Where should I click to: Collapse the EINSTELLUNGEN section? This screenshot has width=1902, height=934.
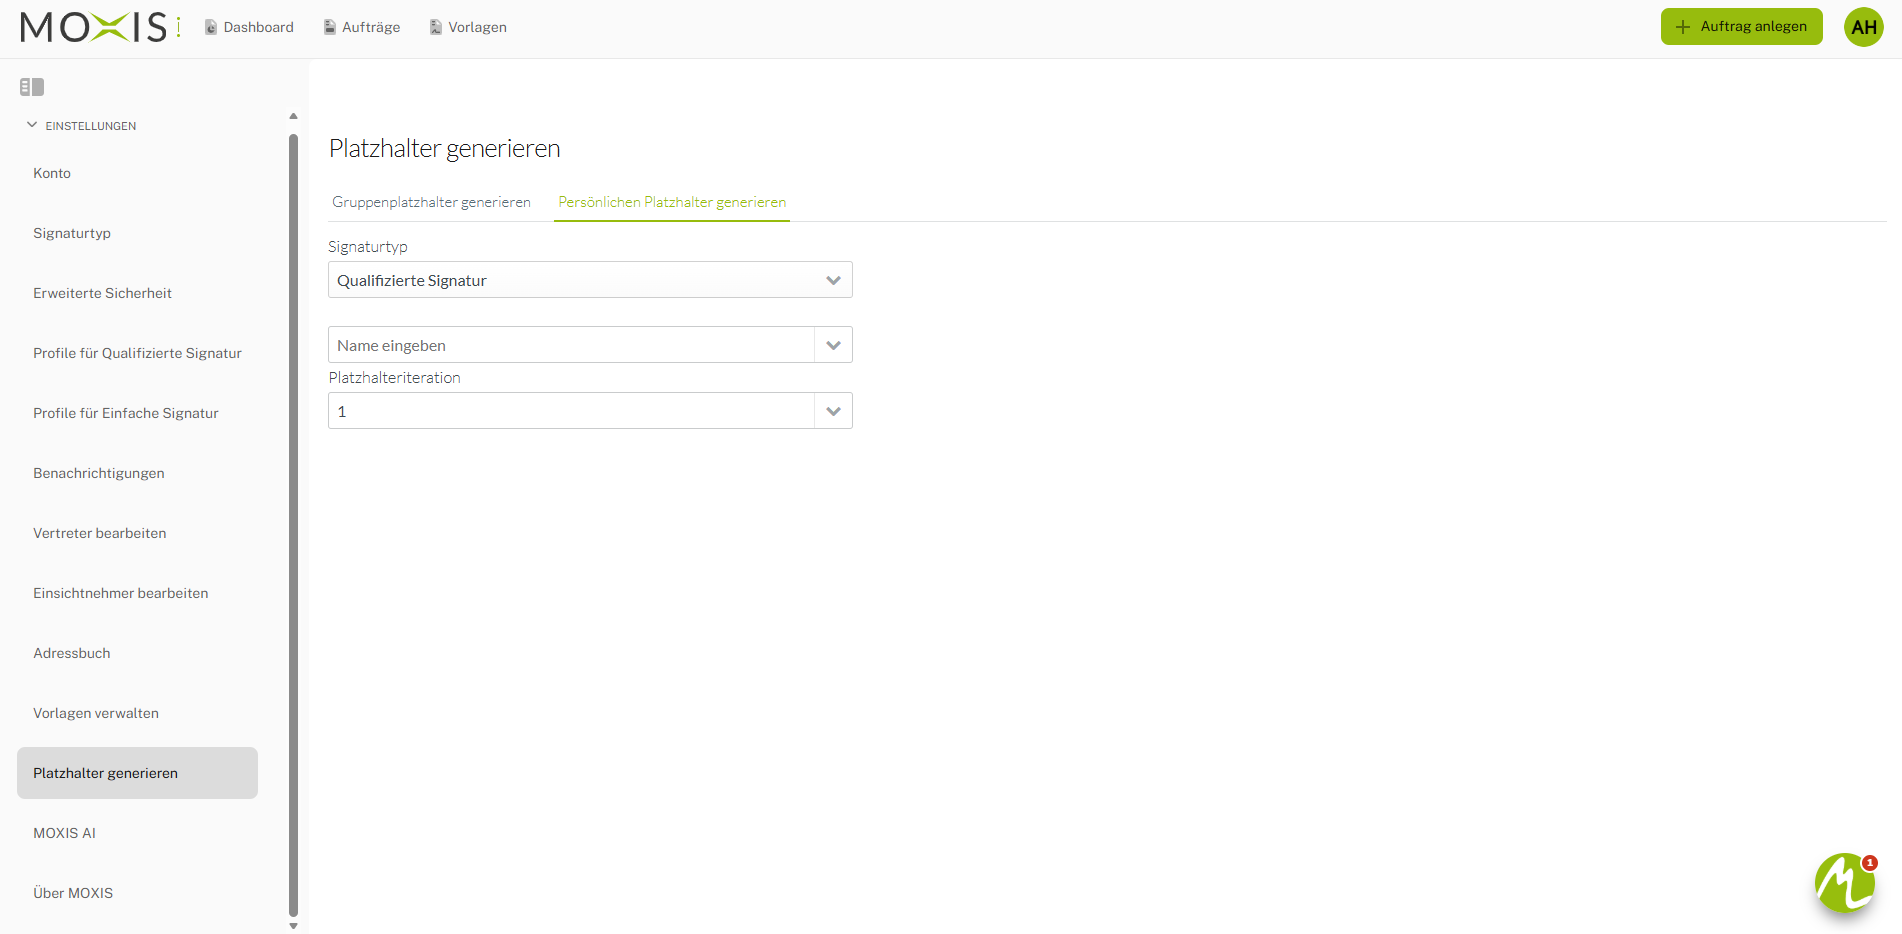pyautogui.click(x=32, y=125)
